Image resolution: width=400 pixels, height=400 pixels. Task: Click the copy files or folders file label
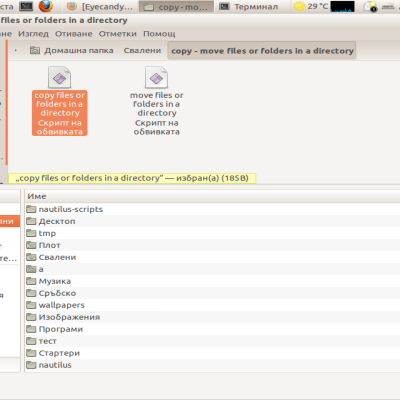(60, 113)
